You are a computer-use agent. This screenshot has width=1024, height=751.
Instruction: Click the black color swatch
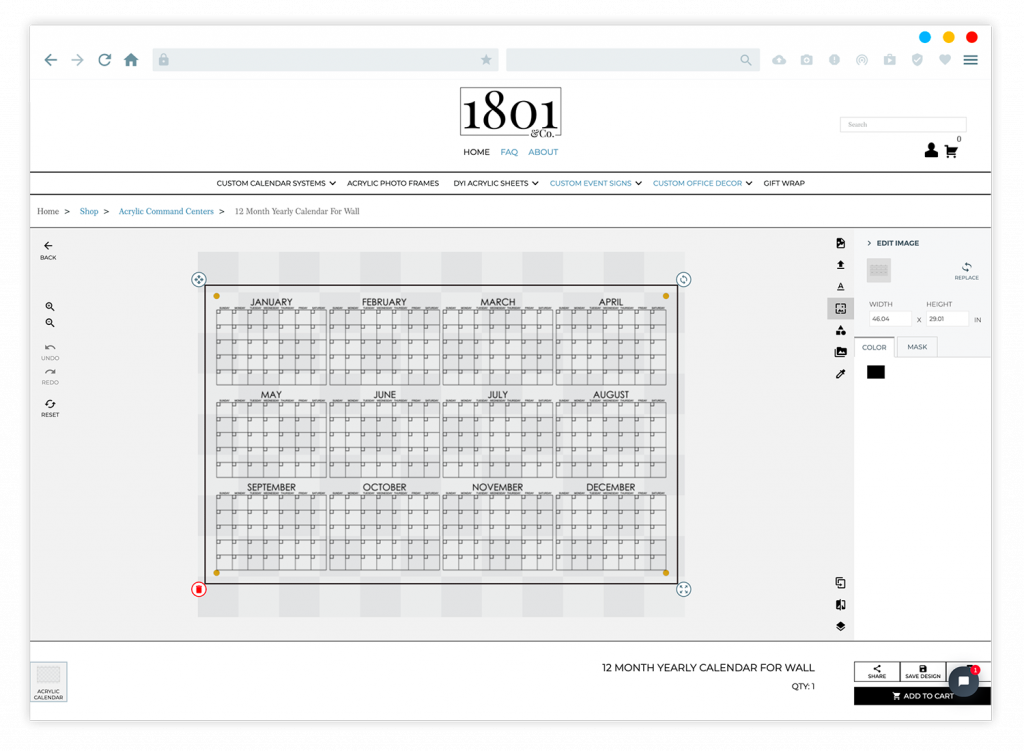pos(875,372)
